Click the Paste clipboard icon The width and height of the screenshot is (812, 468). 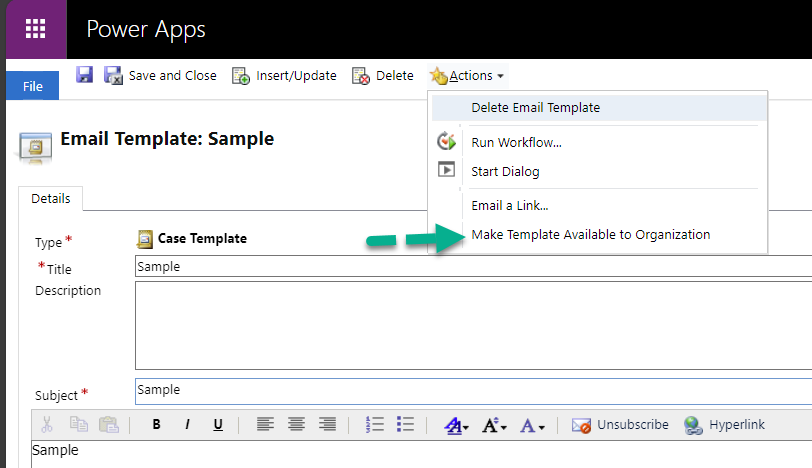pos(109,425)
